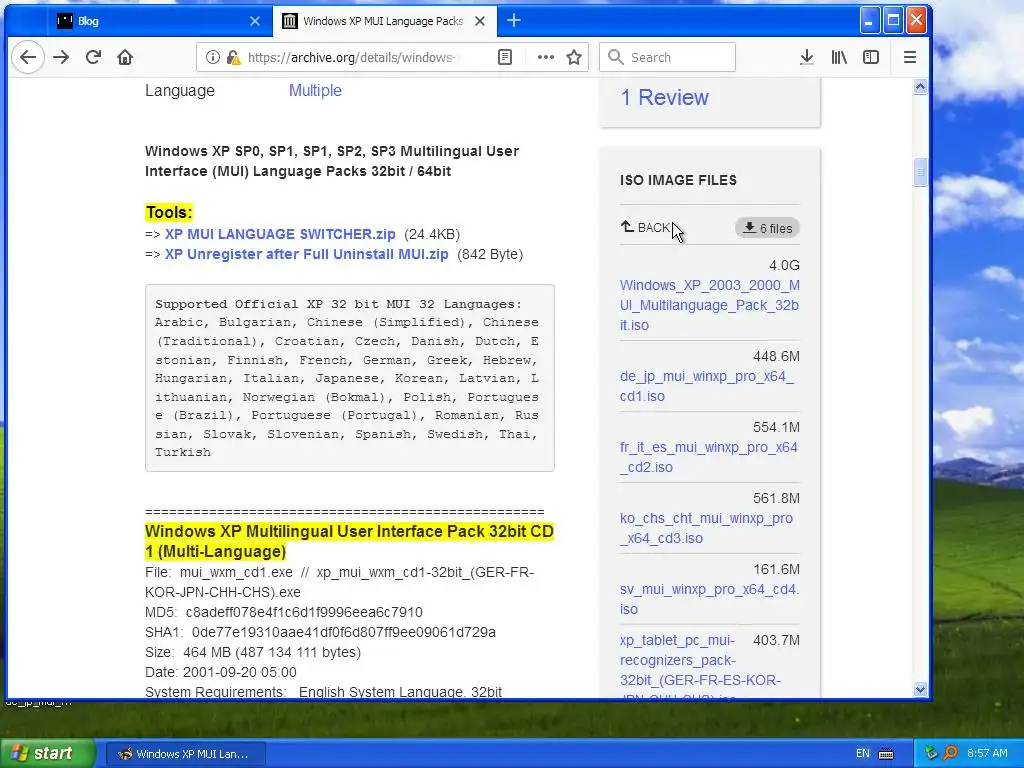Focus the Search box in toolbar
The height and width of the screenshot is (768, 1024).
click(667, 57)
